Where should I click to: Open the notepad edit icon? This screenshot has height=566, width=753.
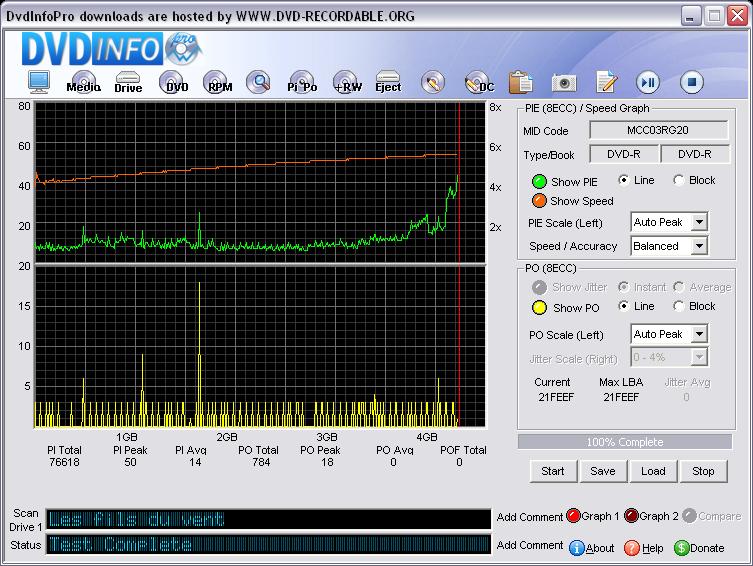[607, 82]
